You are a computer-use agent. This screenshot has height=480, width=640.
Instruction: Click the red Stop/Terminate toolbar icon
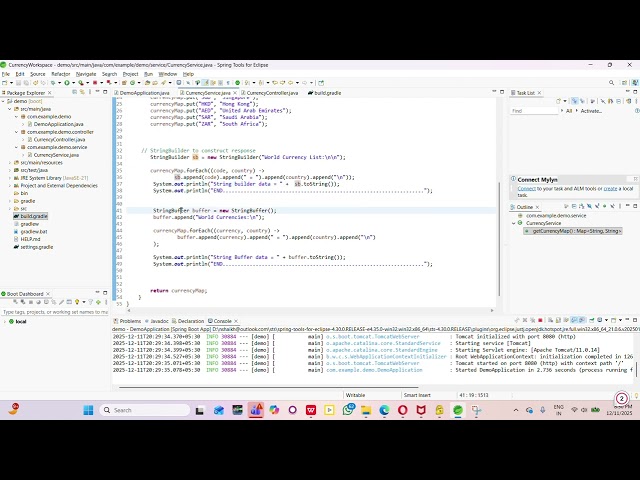(x=95, y=82)
